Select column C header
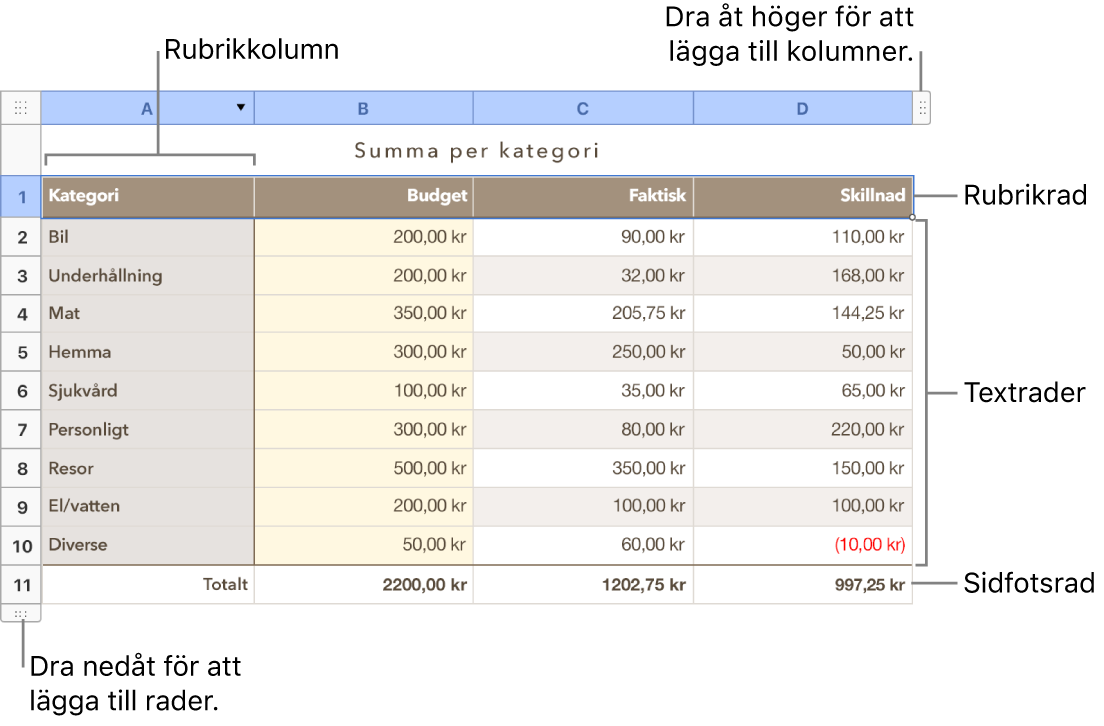This screenshot has width=1104, height=726. (582, 108)
